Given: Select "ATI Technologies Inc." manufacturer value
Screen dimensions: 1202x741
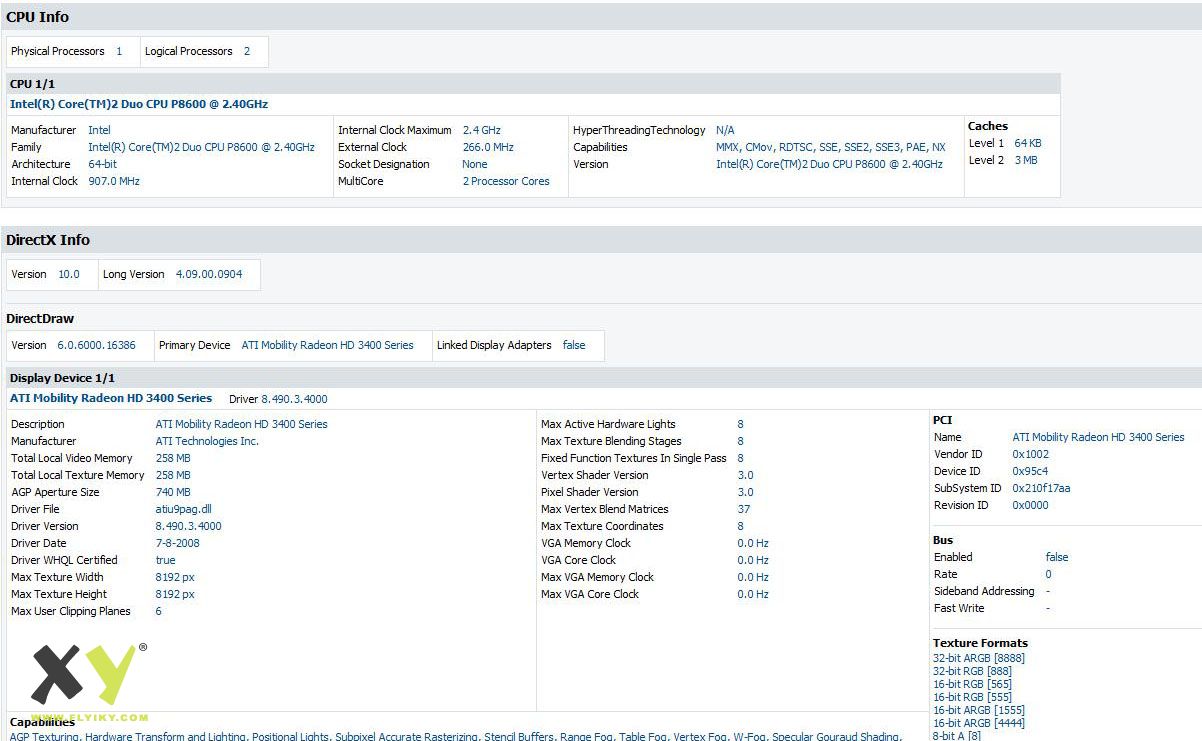Looking at the screenshot, I should (x=207, y=441).
